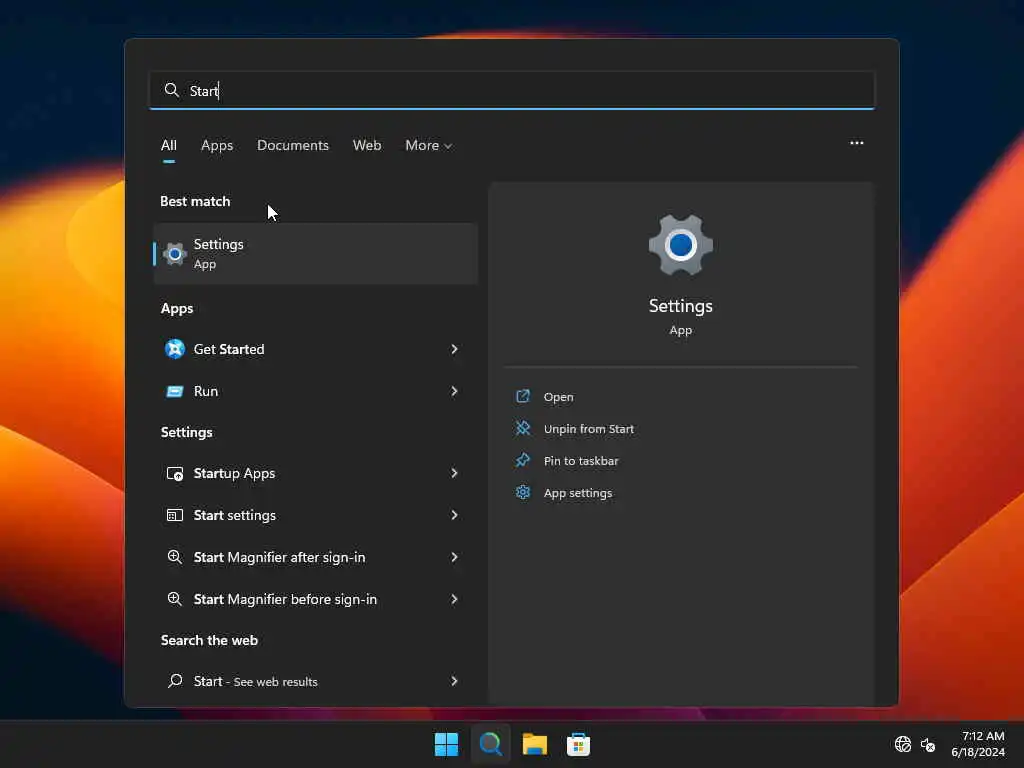Click the clock showing 7:12 AM

(x=982, y=736)
